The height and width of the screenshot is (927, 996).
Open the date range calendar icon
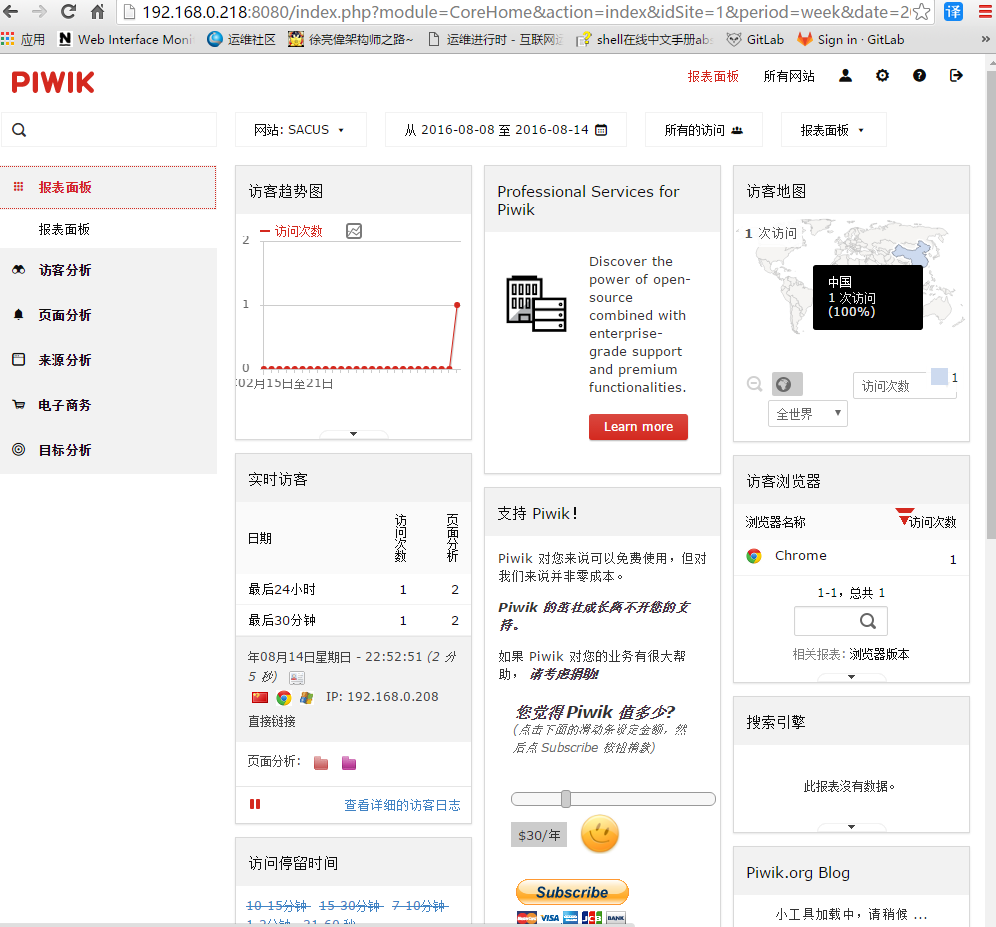point(601,130)
